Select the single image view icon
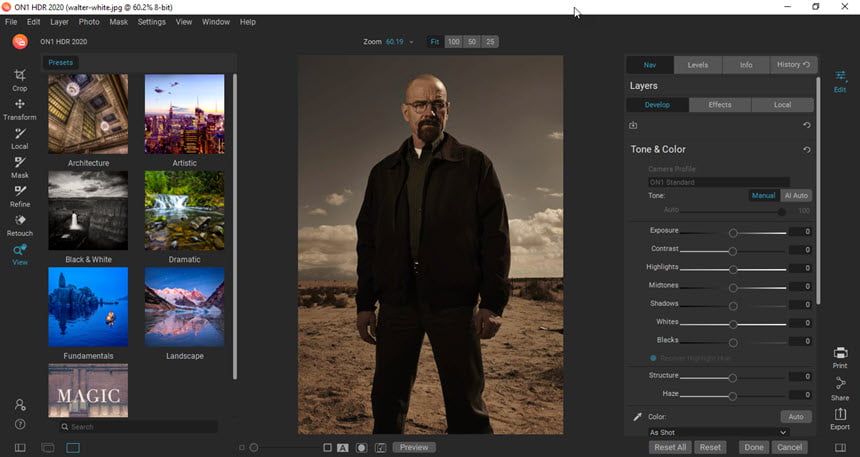This screenshot has height=457, width=860. tap(73, 448)
